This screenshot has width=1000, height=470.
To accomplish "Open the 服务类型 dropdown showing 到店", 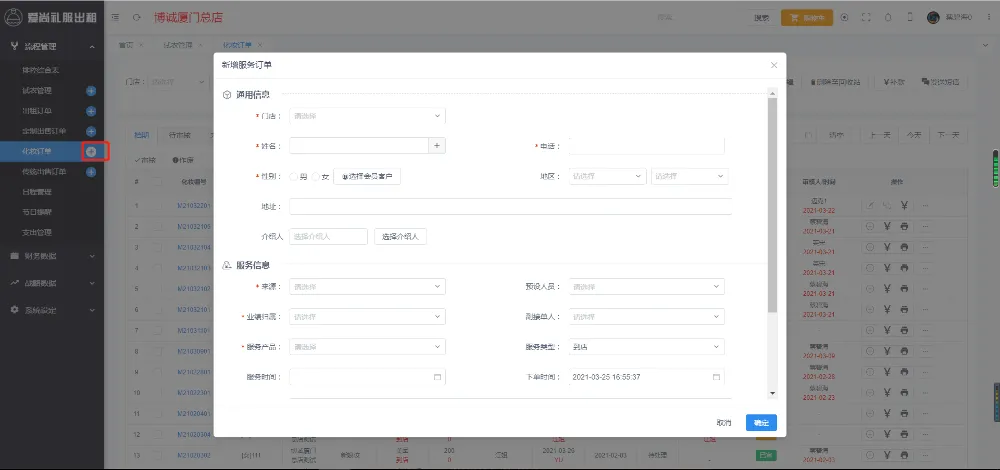I will coord(646,347).
